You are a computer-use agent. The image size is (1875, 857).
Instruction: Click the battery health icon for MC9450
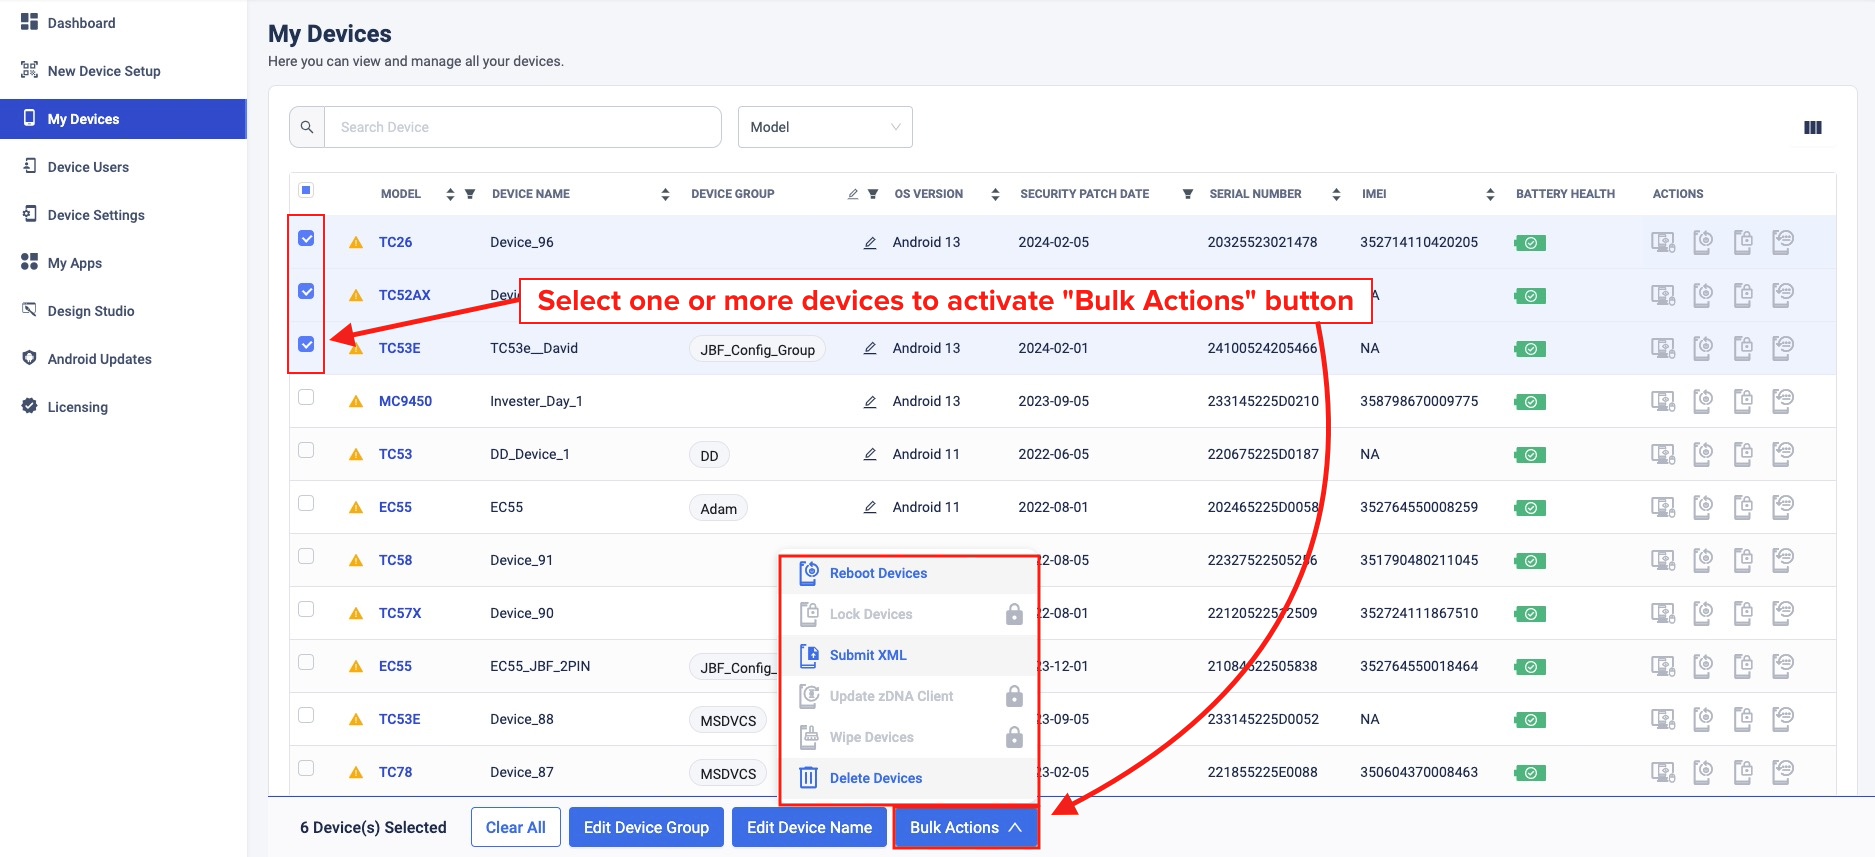click(x=1529, y=402)
